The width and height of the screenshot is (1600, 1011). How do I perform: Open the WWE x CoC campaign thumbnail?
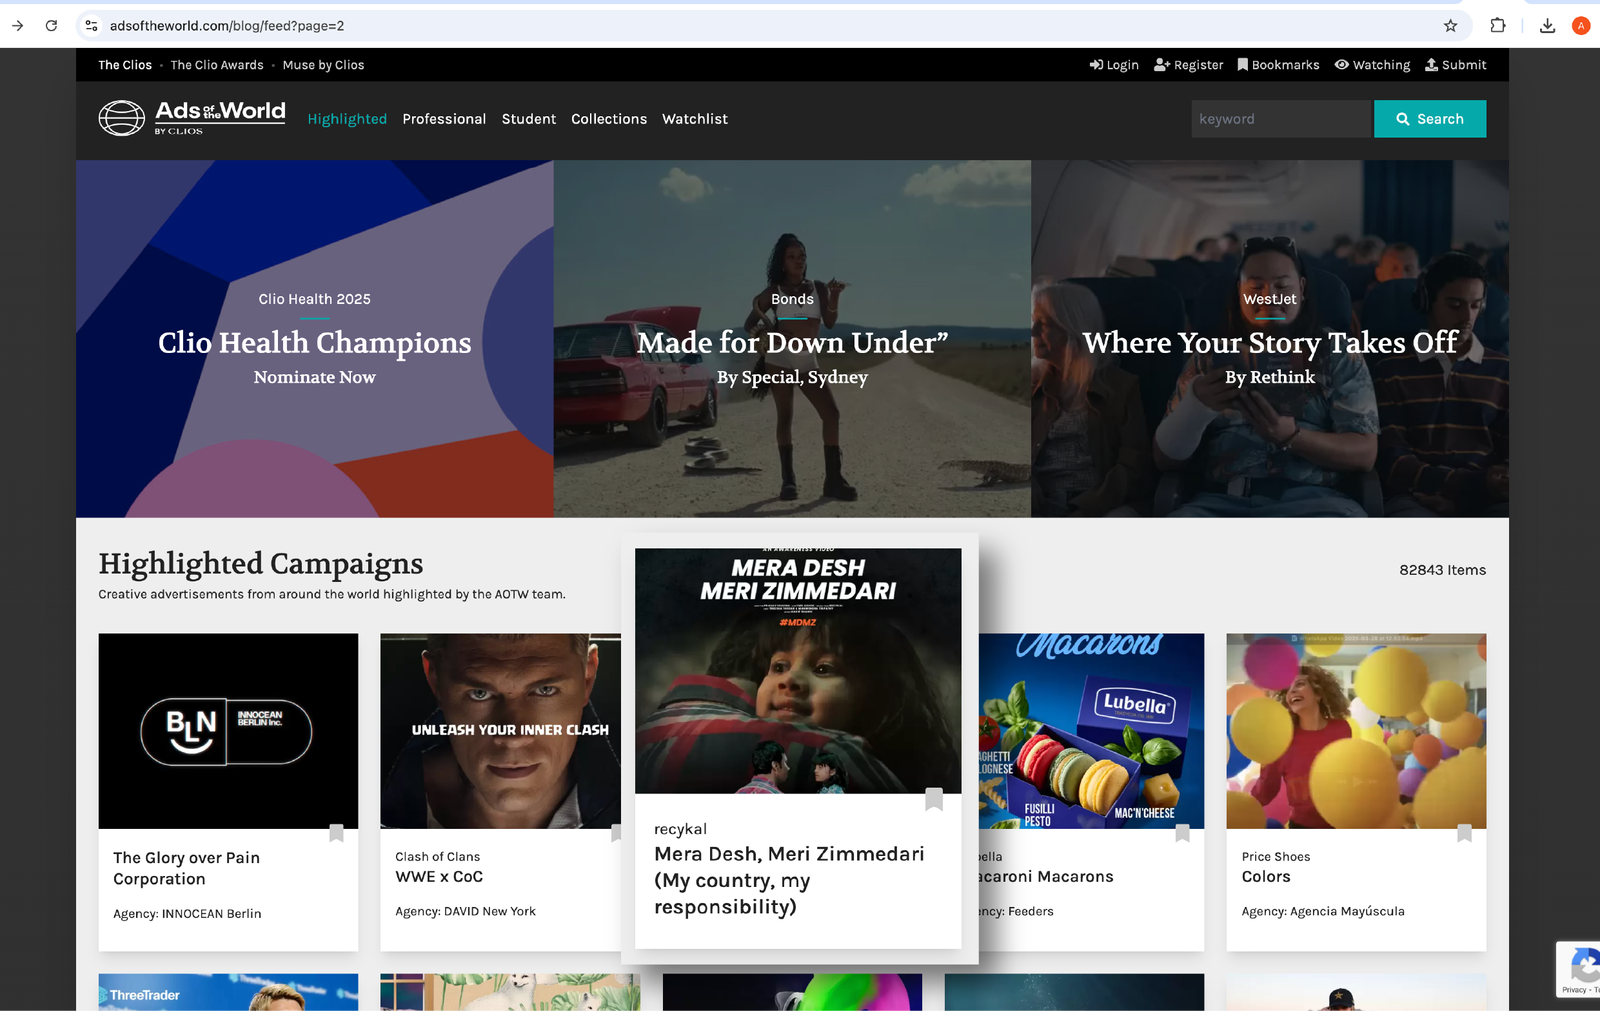tap(500, 730)
